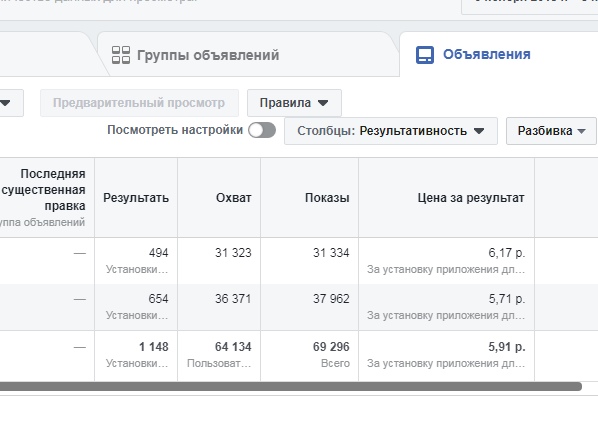Click the Группы объявлений grid icon

click(121, 55)
